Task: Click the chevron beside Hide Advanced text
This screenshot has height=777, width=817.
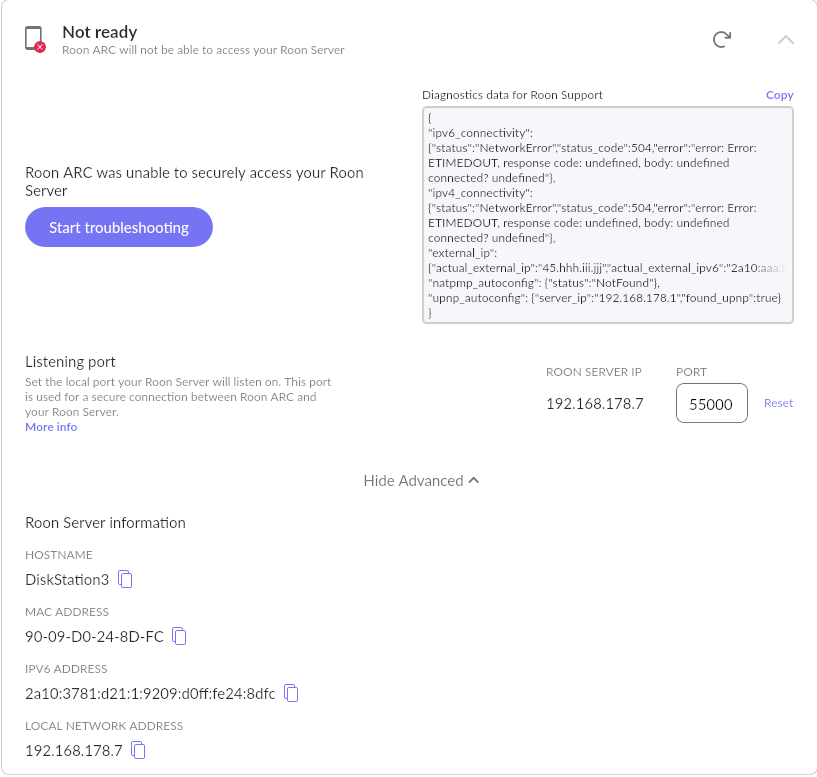Action: (x=471, y=479)
